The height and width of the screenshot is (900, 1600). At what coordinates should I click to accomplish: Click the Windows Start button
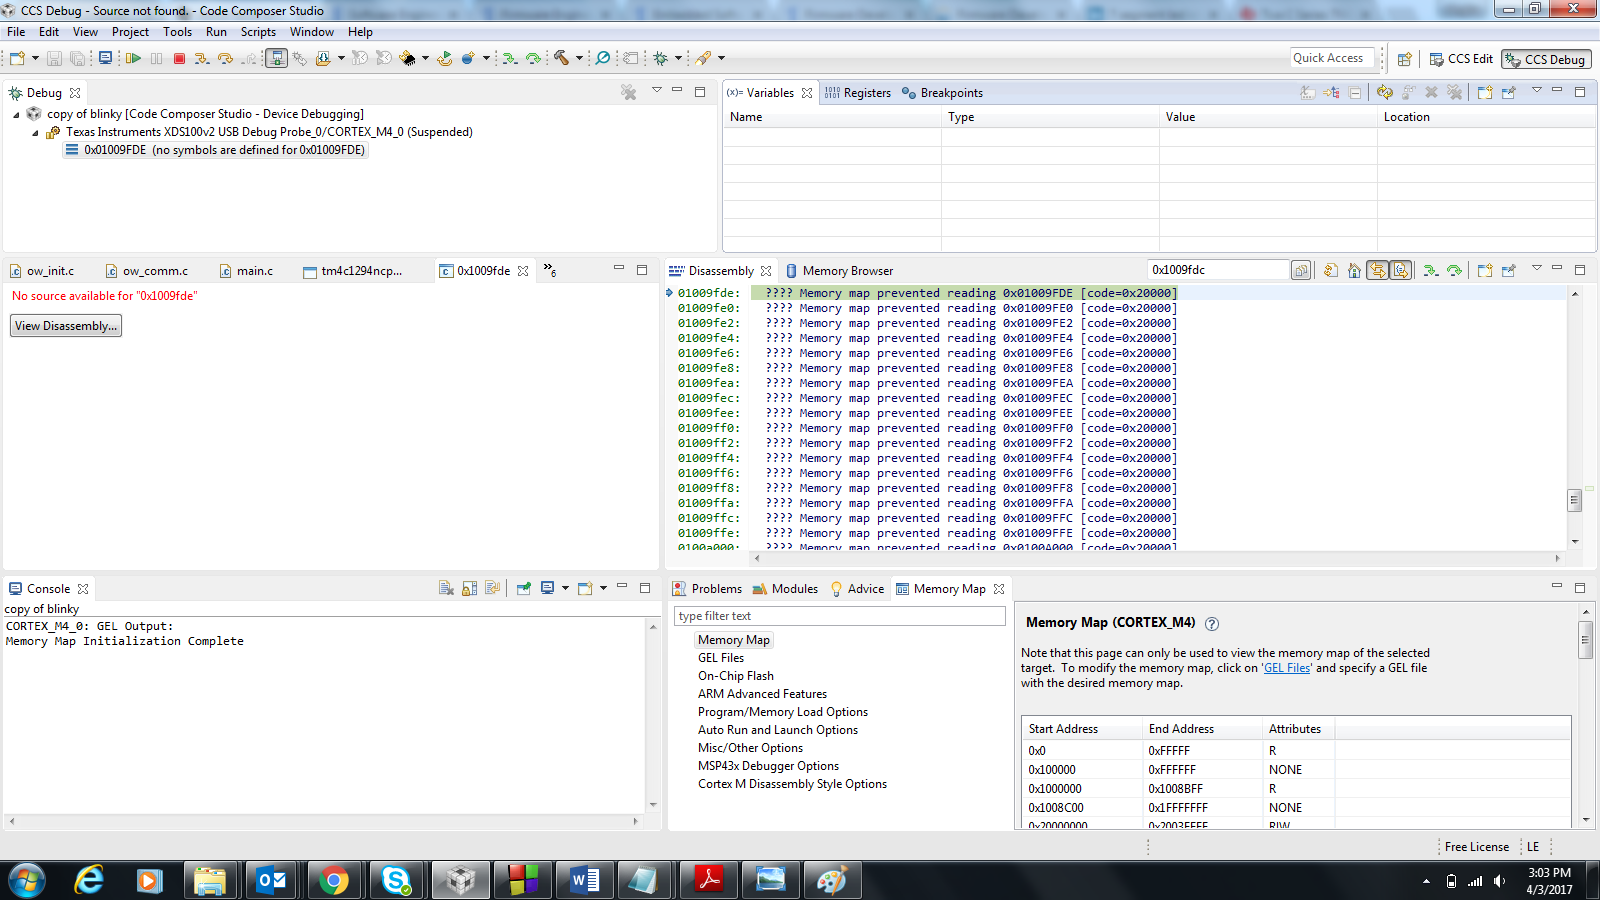(x=27, y=880)
